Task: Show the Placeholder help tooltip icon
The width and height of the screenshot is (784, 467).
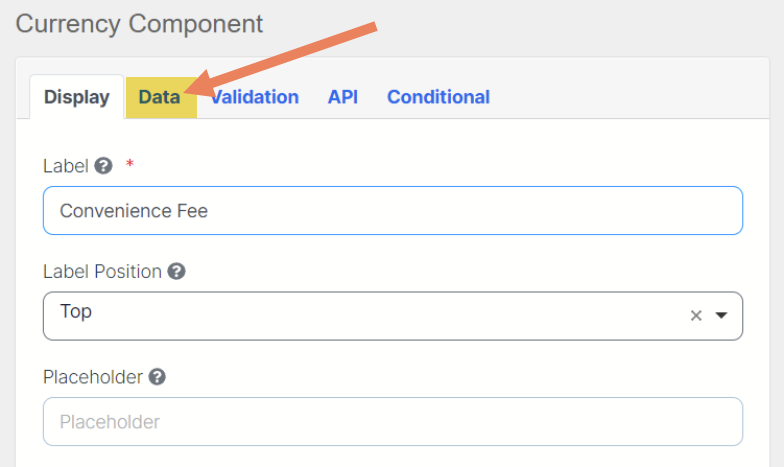Action: (x=156, y=377)
